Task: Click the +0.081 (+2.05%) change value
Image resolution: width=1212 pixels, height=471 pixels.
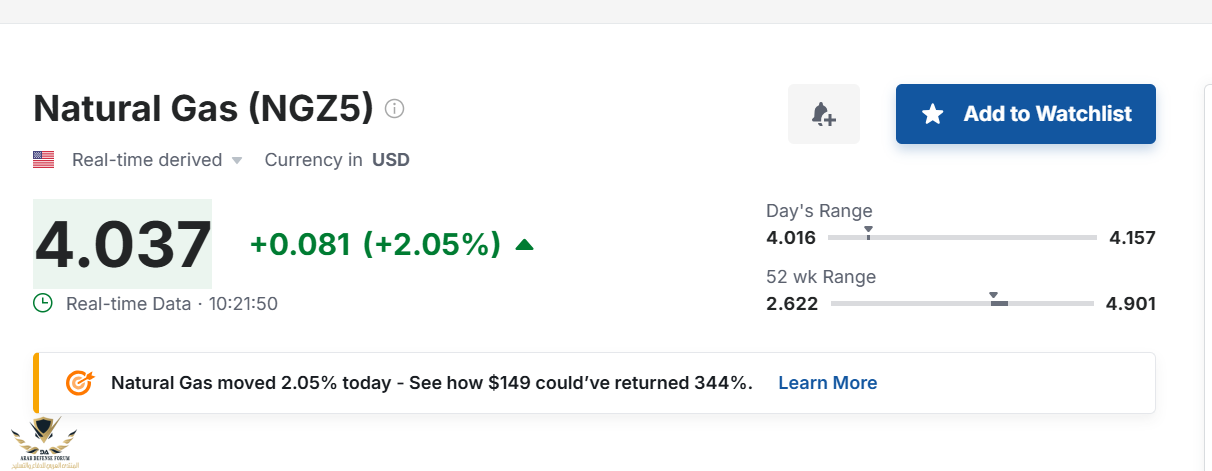Action: coord(375,244)
